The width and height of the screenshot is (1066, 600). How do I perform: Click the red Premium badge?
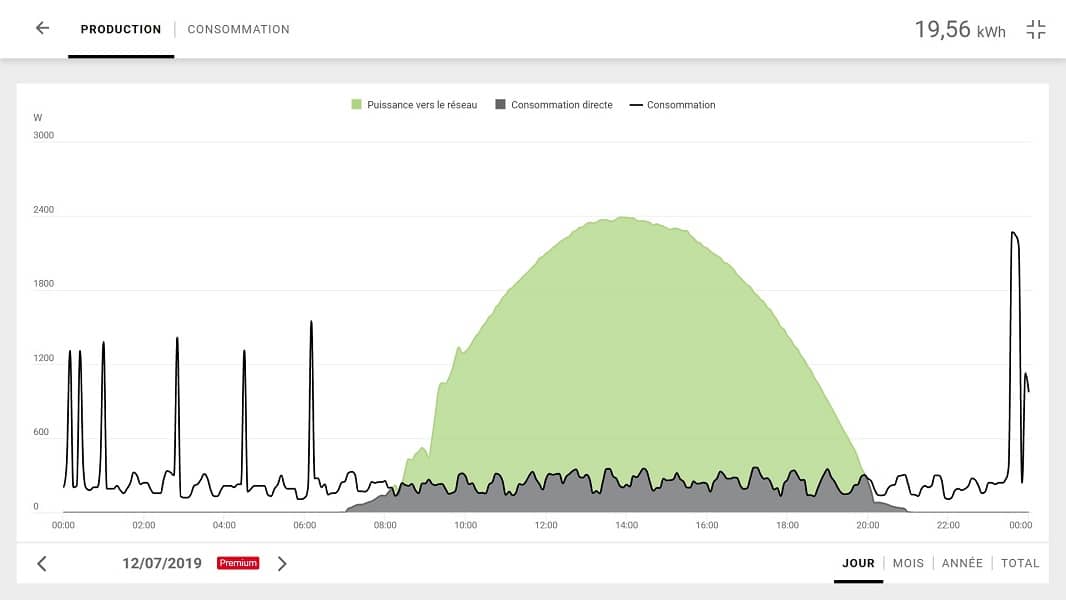238,563
